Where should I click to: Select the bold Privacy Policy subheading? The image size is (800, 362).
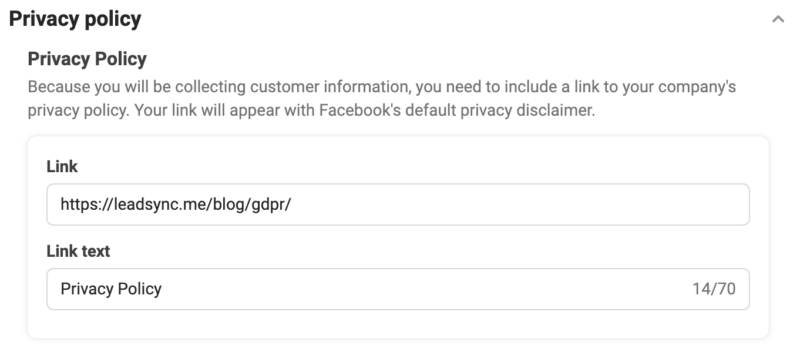click(87, 59)
